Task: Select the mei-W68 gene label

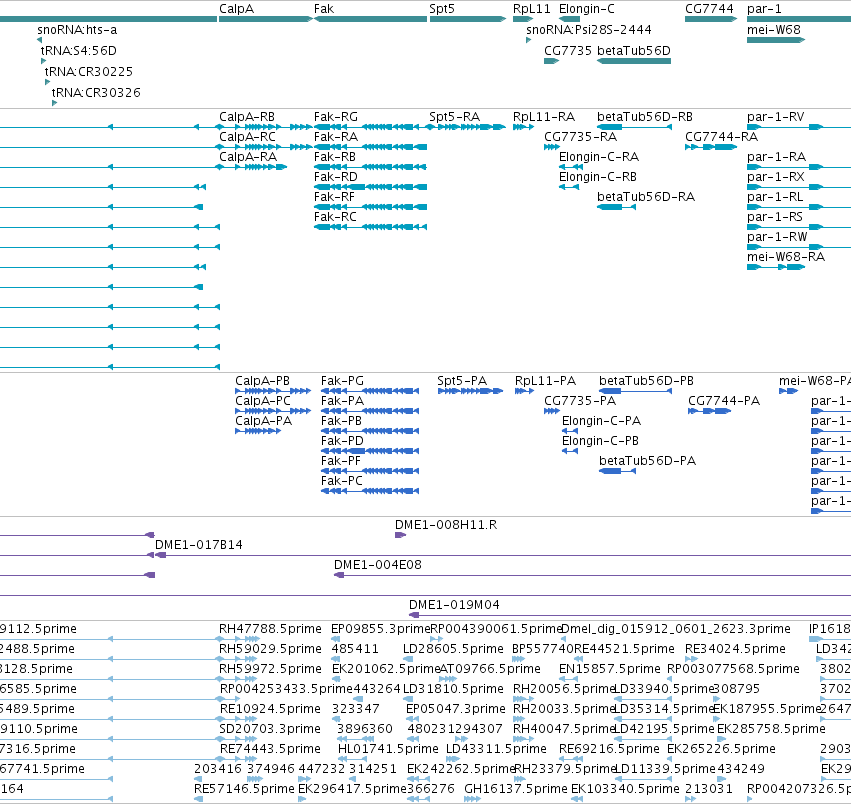Action: coord(774,30)
